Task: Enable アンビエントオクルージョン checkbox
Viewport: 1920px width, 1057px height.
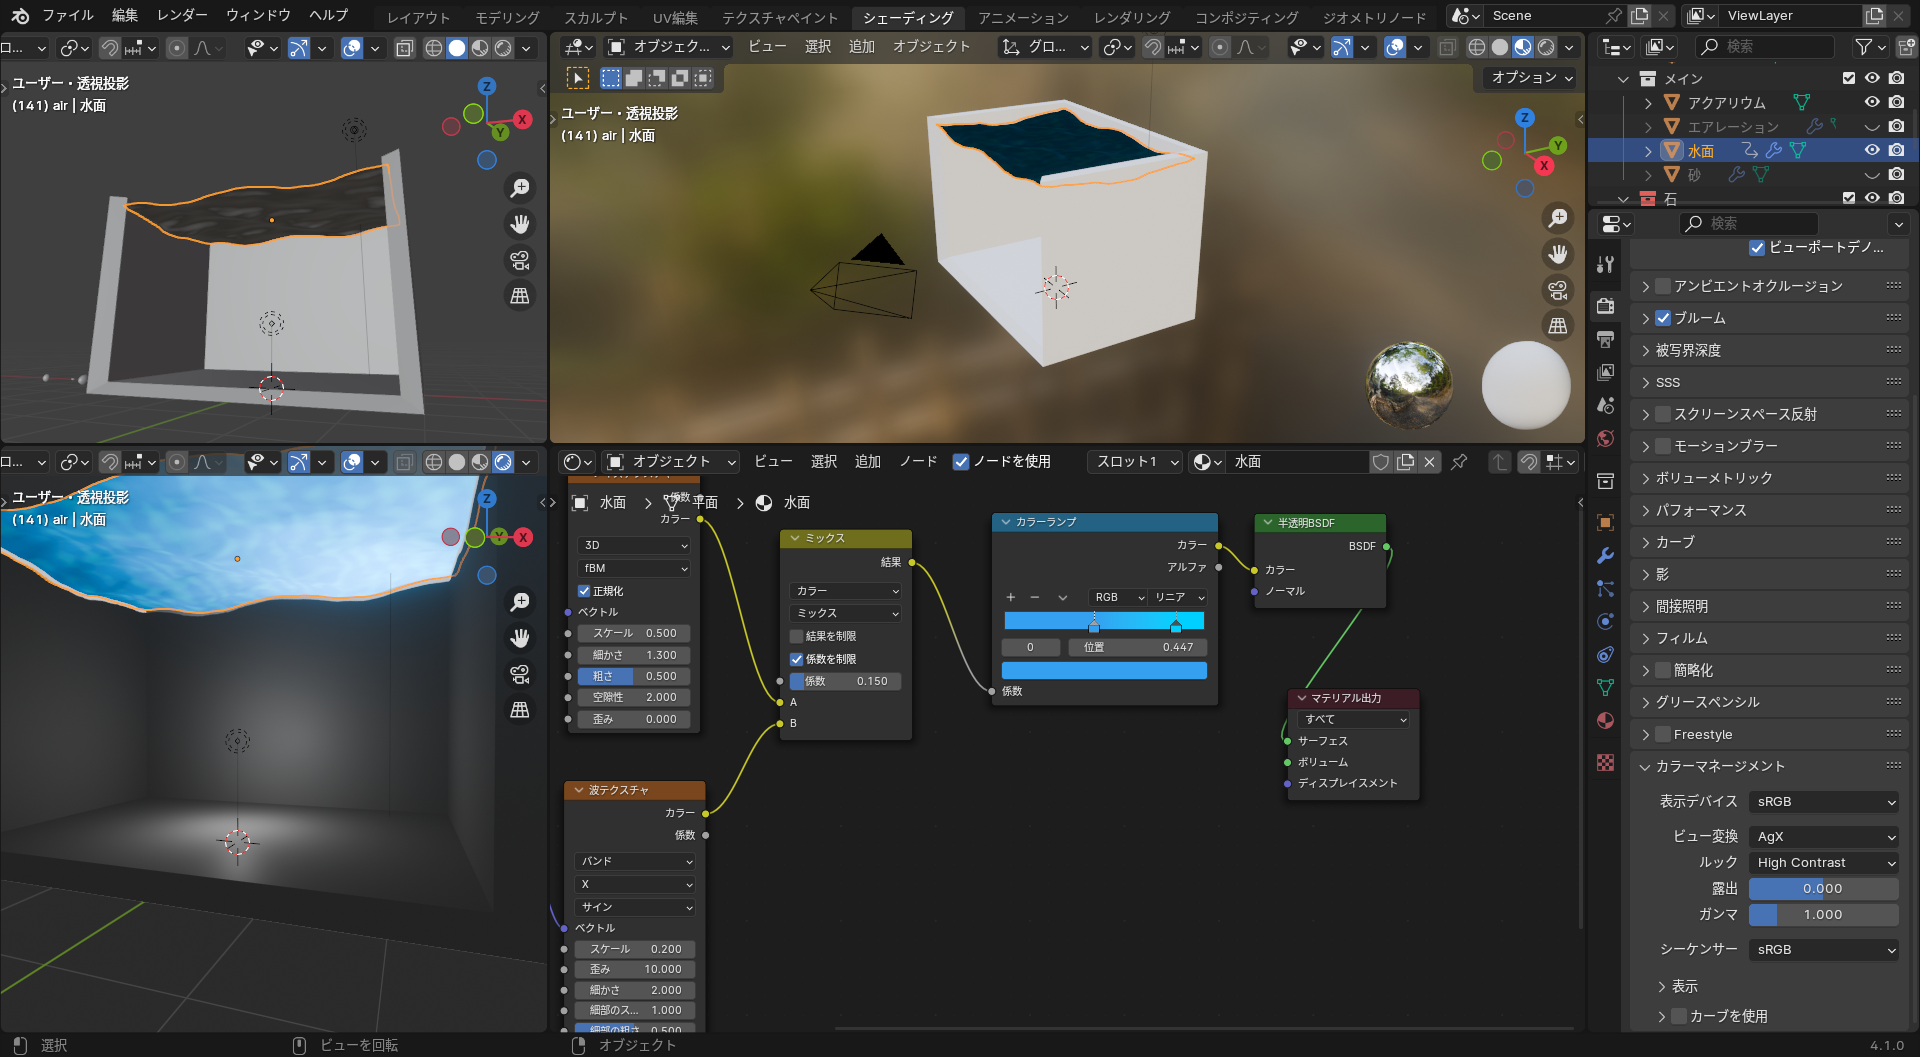Action: point(1663,286)
